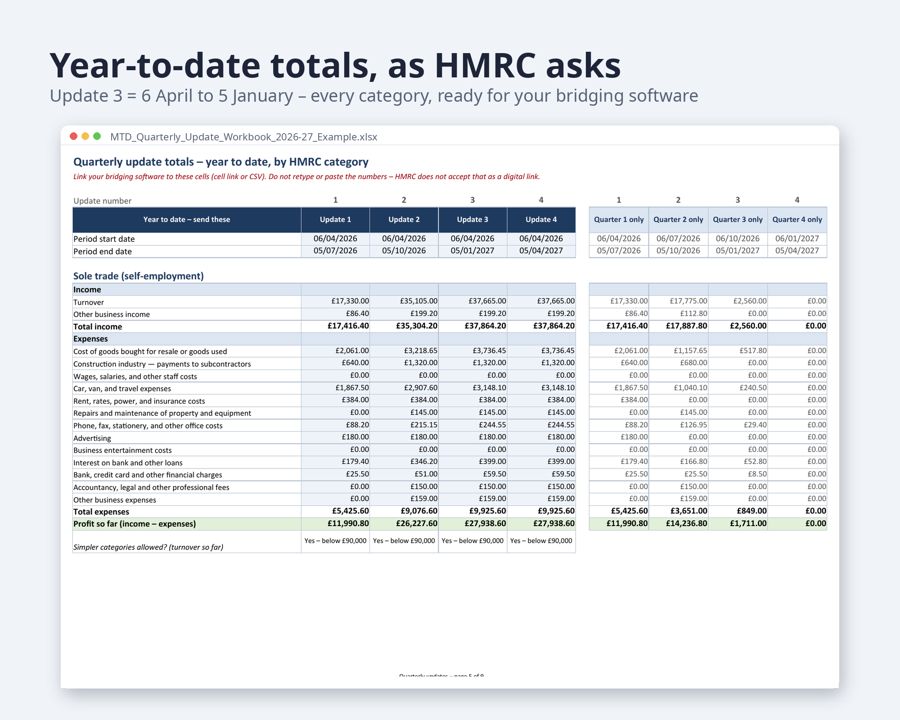Image resolution: width=900 pixels, height=720 pixels.
Task: Click the 'Update 3 = 6 April to 5 January' subtitle
Action: pos(374,95)
